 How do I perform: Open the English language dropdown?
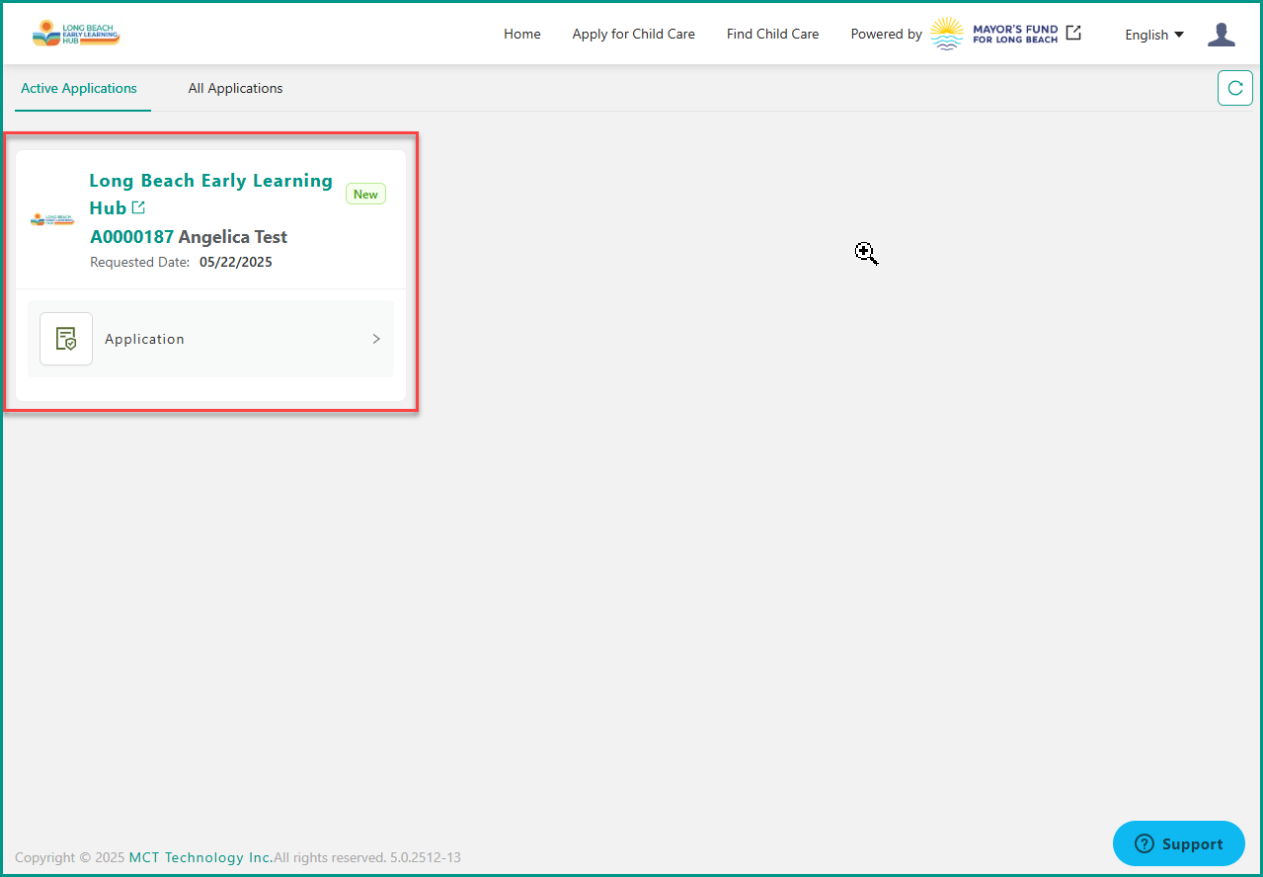1154,34
